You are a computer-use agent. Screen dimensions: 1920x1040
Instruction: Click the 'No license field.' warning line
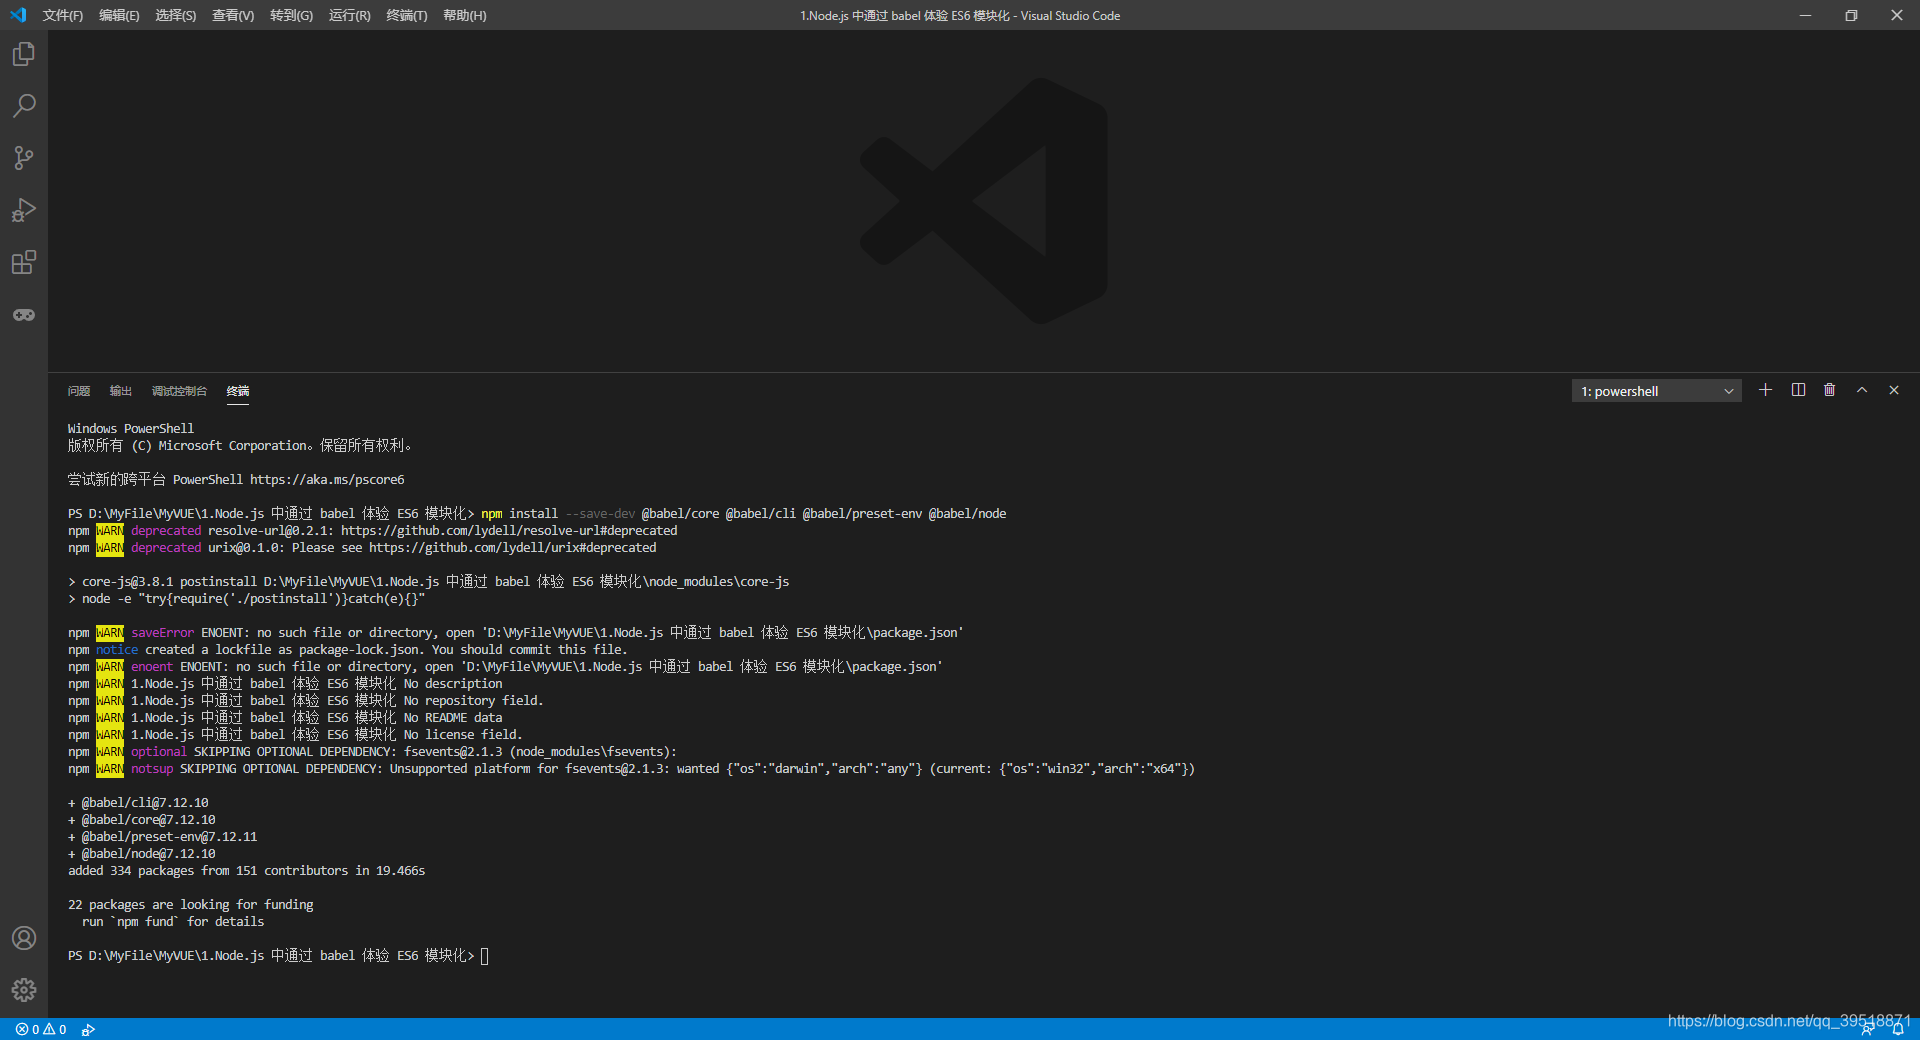(x=295, y=735)
